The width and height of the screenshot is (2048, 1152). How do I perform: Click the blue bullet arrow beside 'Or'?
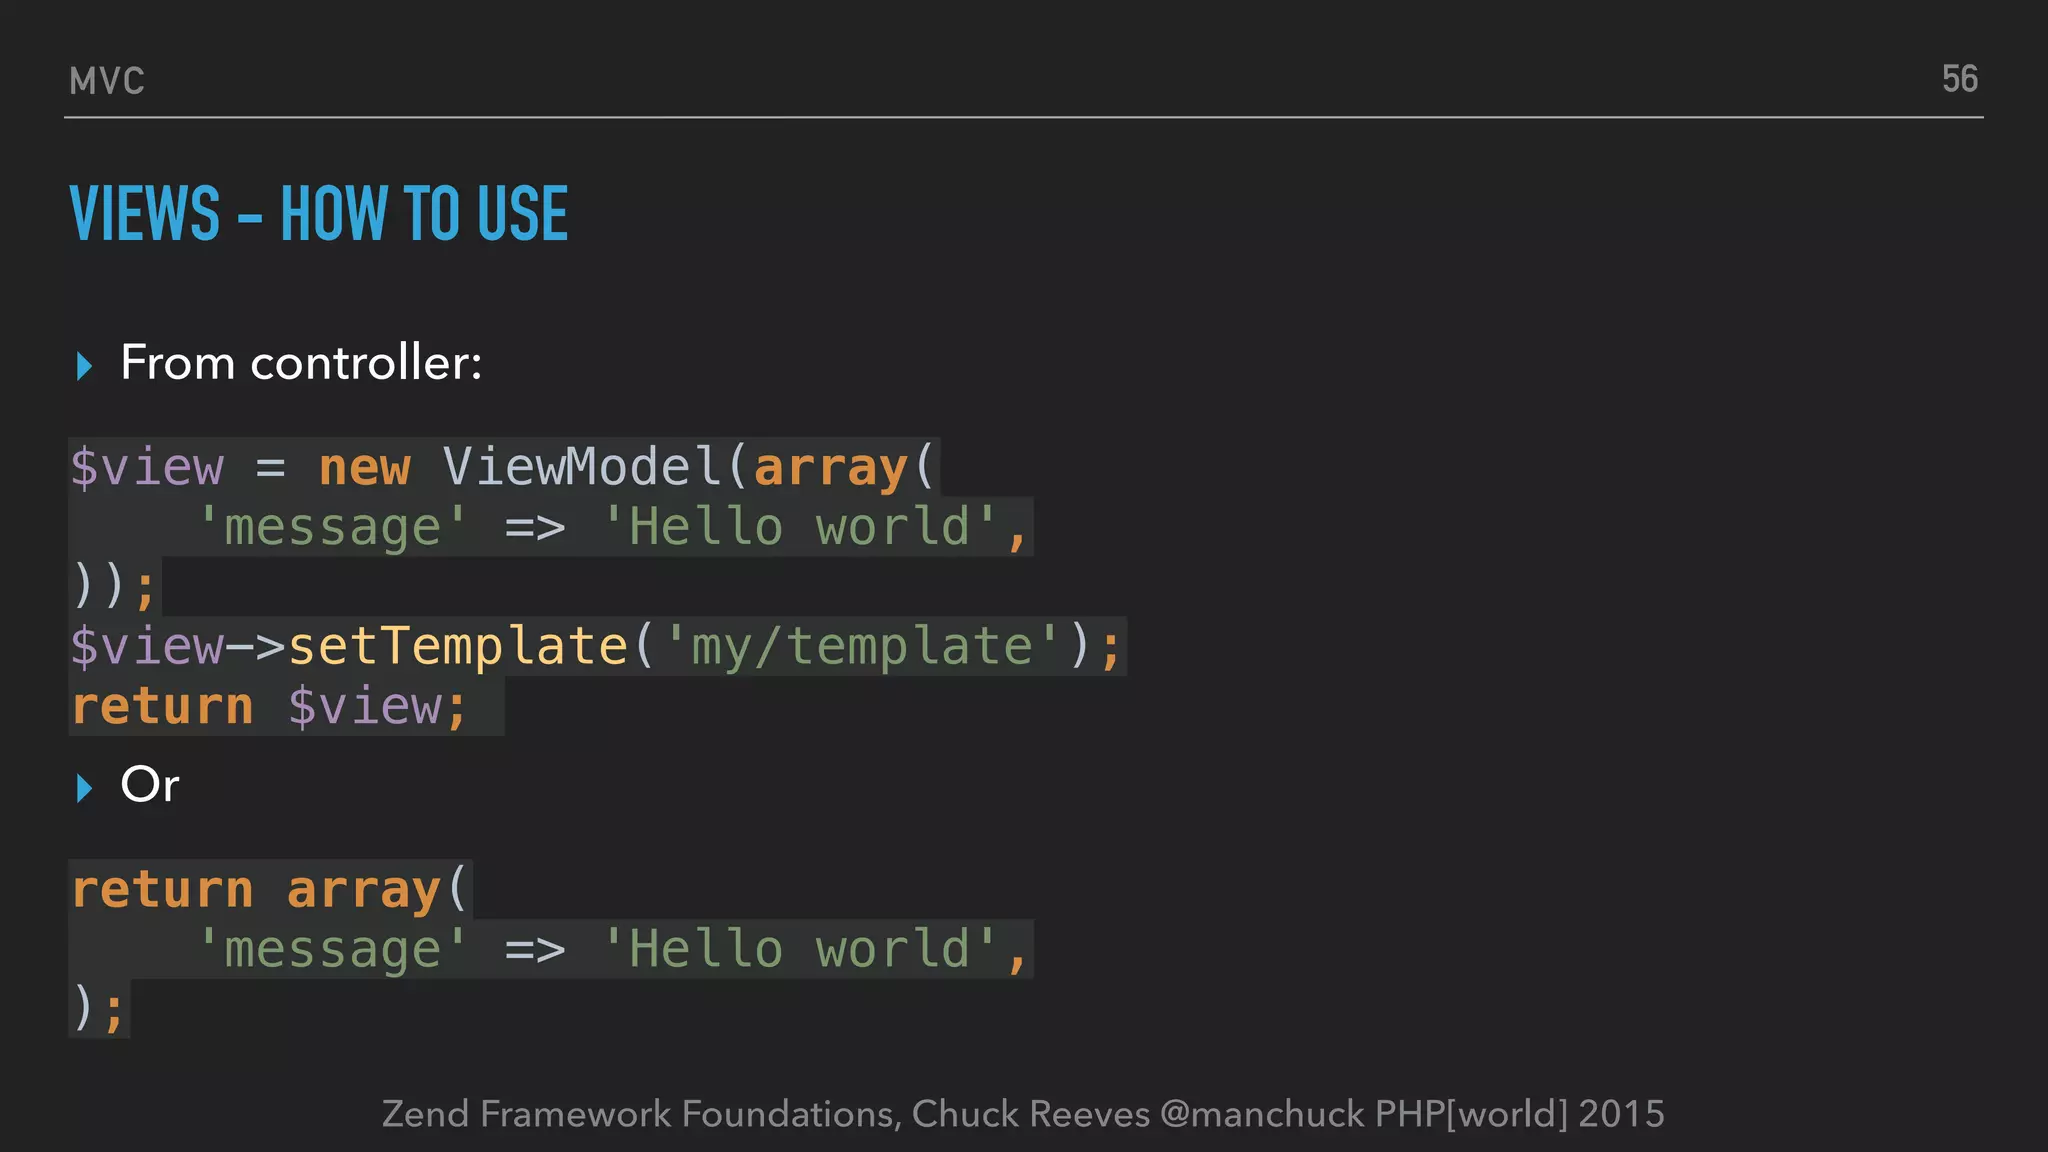pos(85,788)
